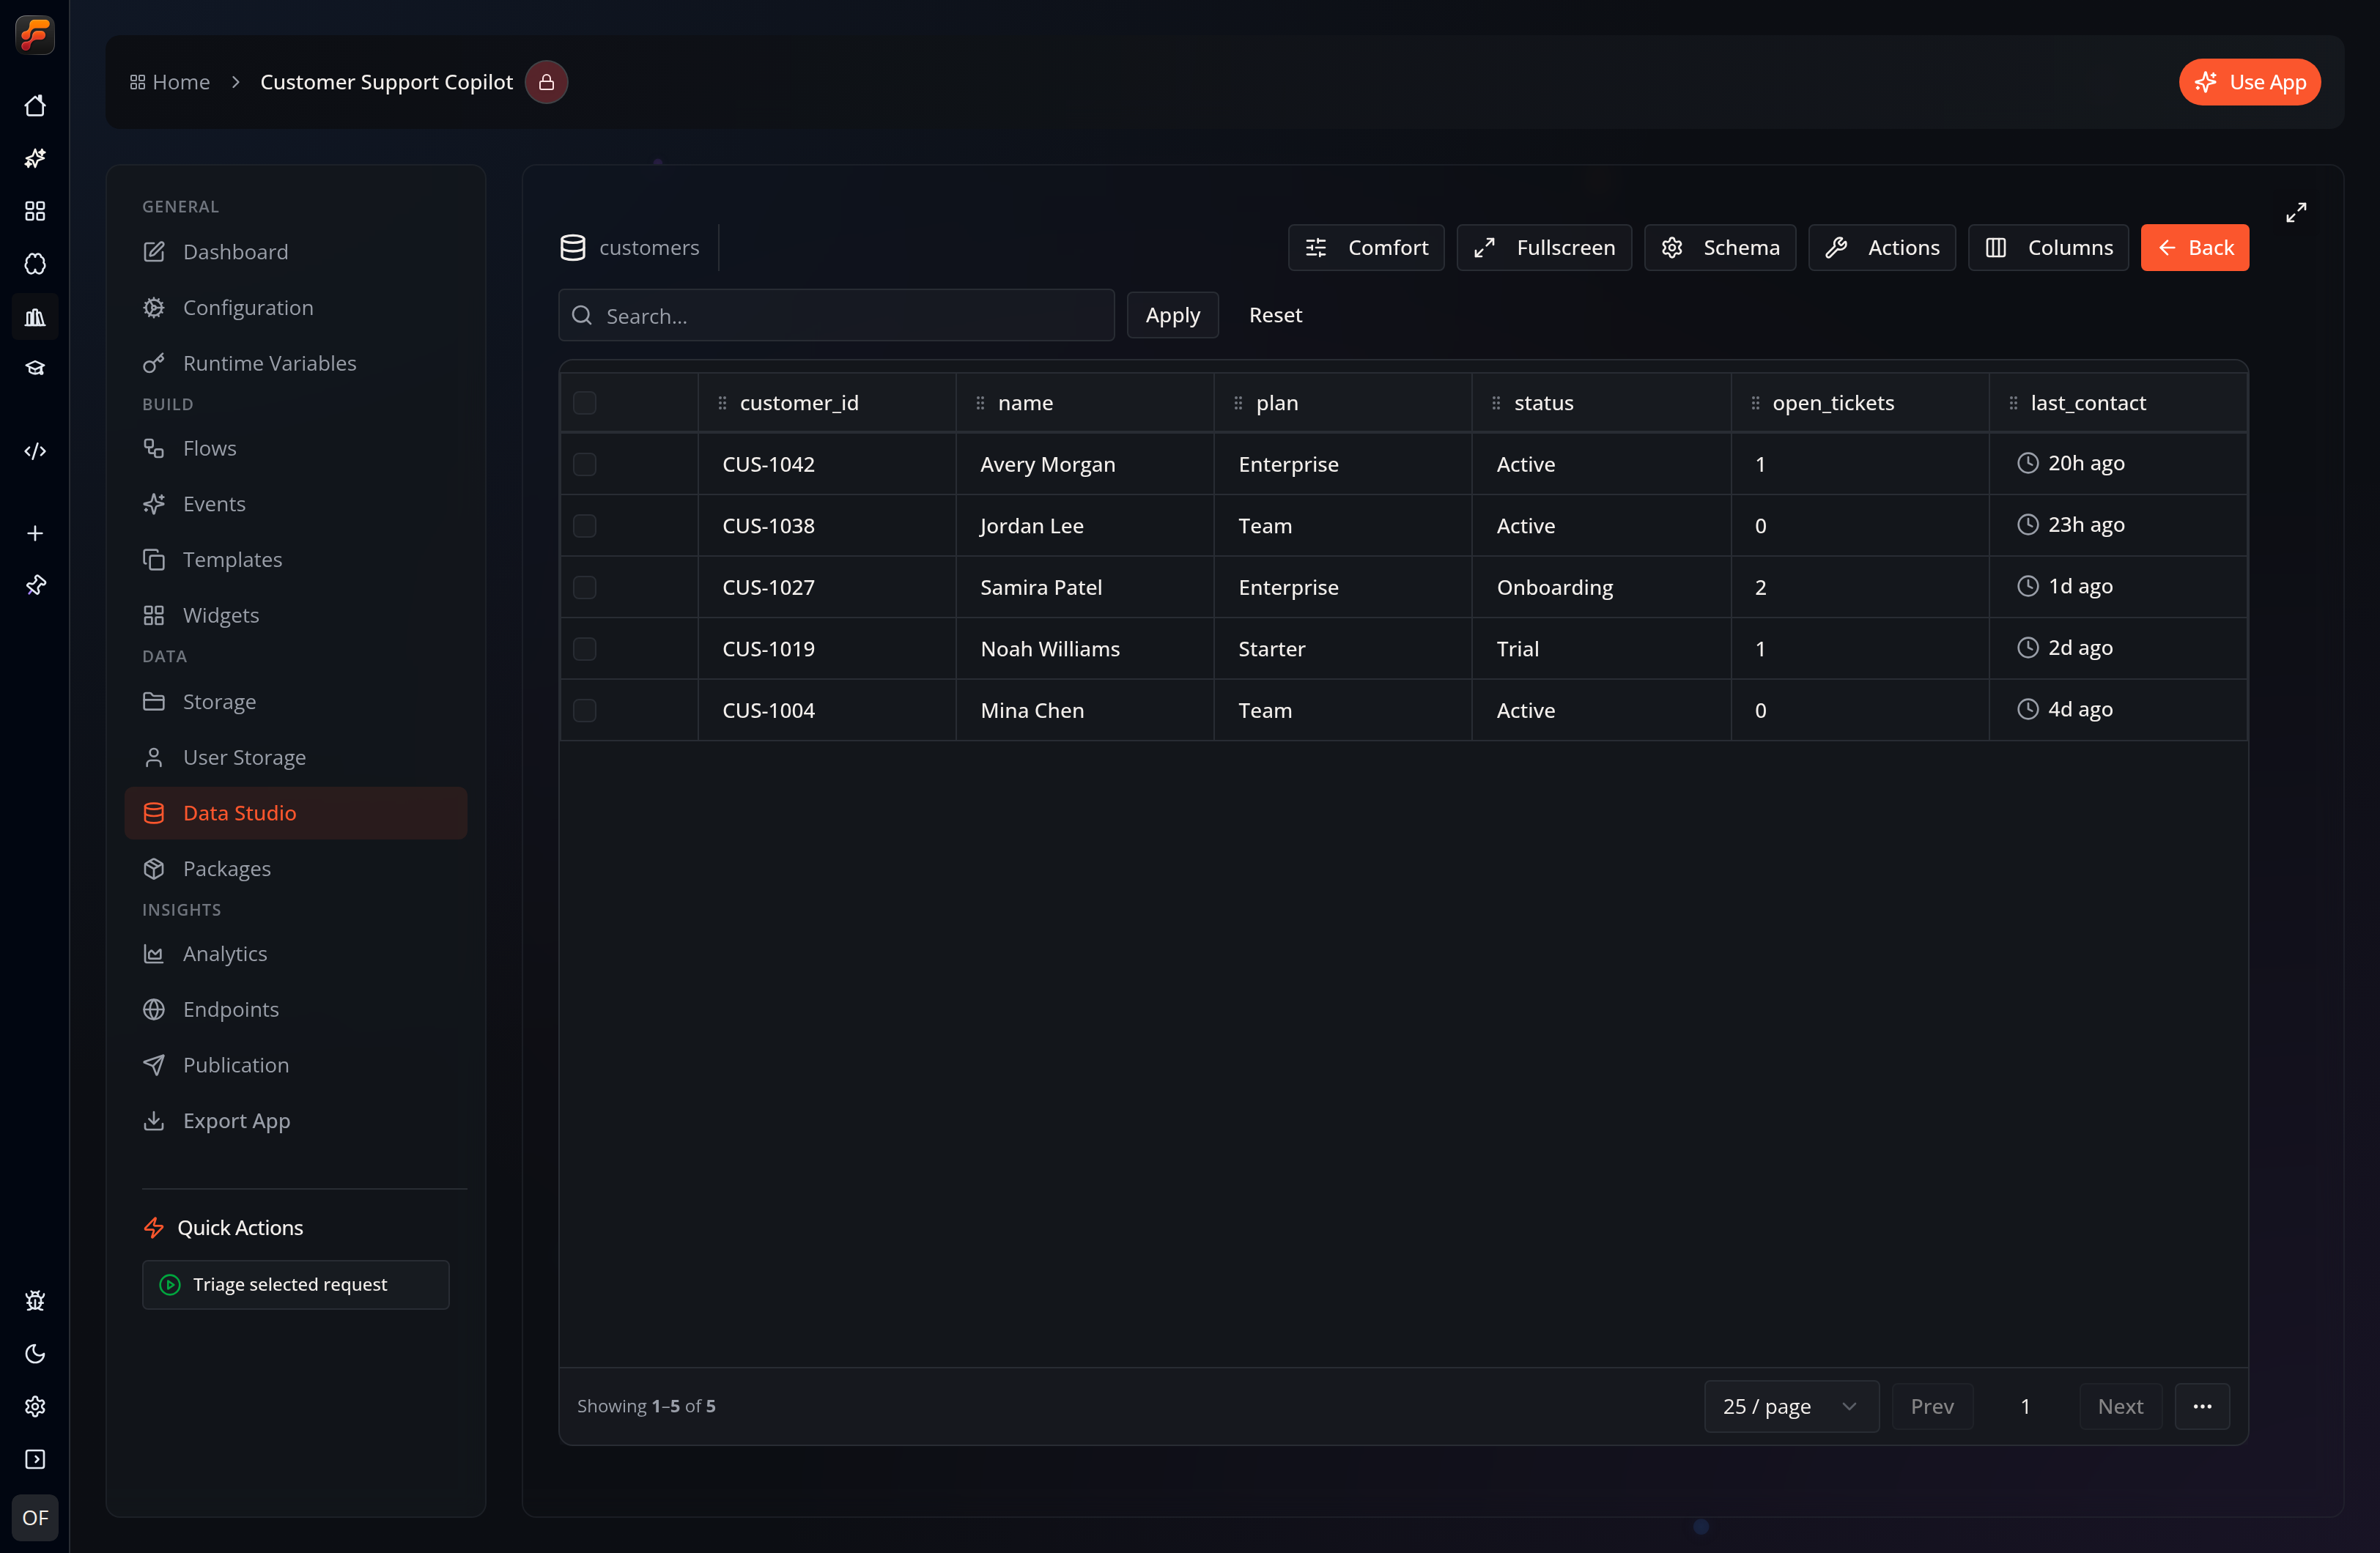The height and width of the screenshot is (1553, 2380).
Task: Click the brain icon in the left rail
Action: tap(35, 264)
